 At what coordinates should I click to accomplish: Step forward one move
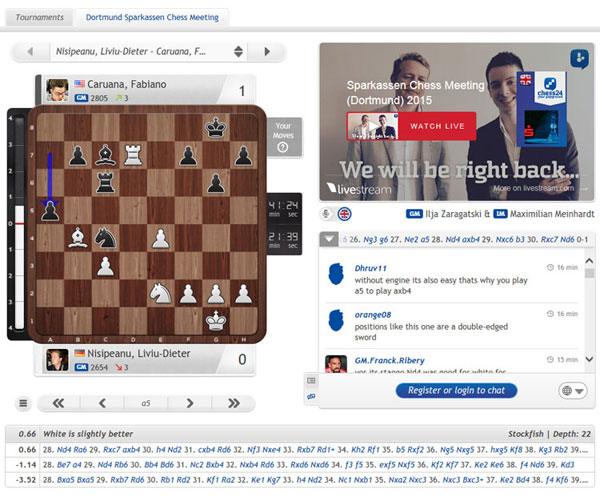[190, 403]
